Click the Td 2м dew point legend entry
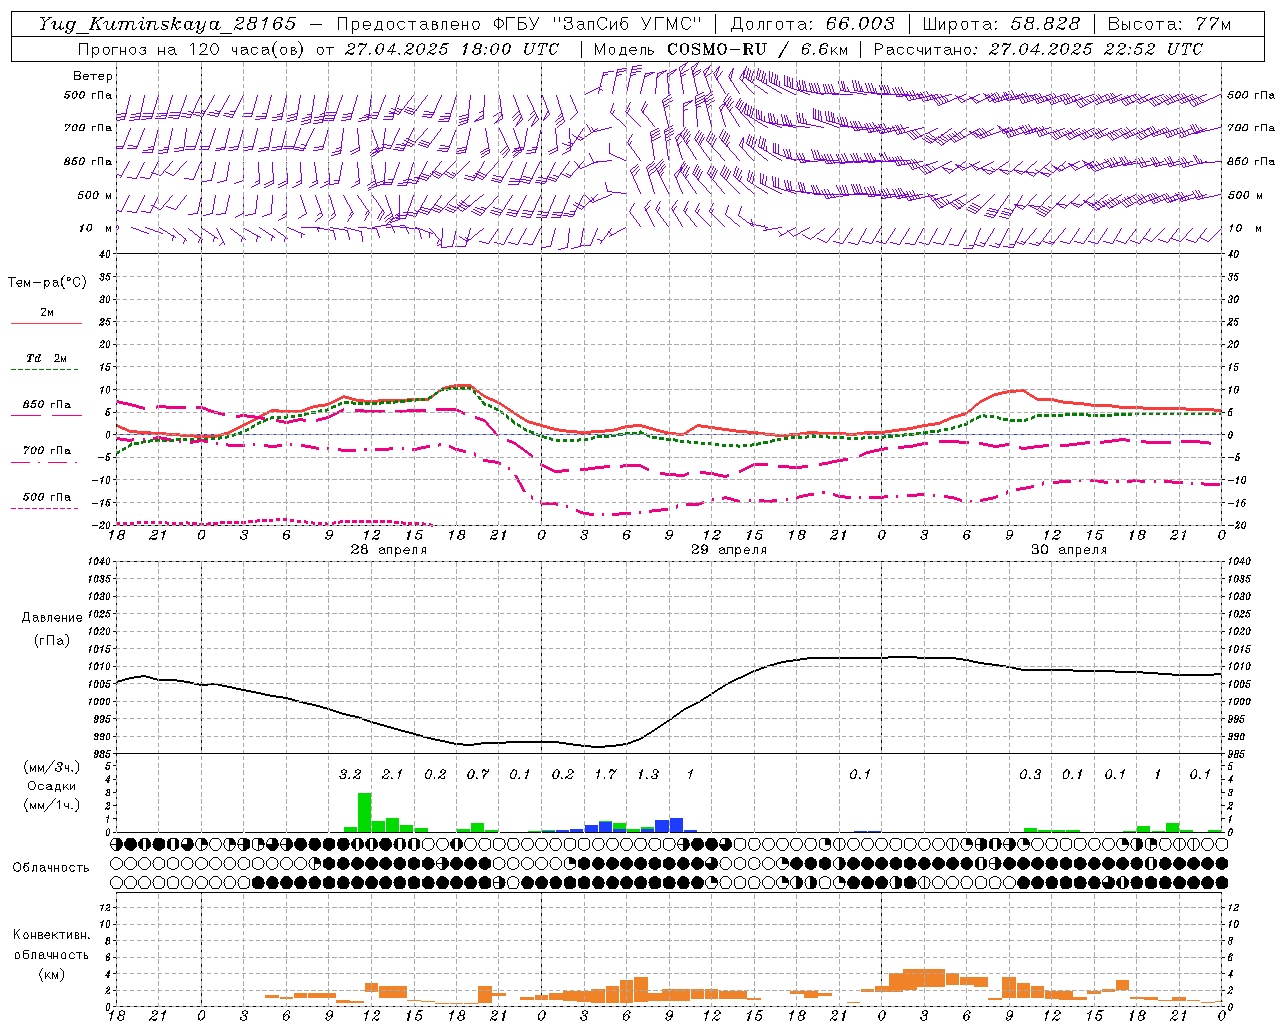The image size is (1280, 1024). click(x=46, y=363)
